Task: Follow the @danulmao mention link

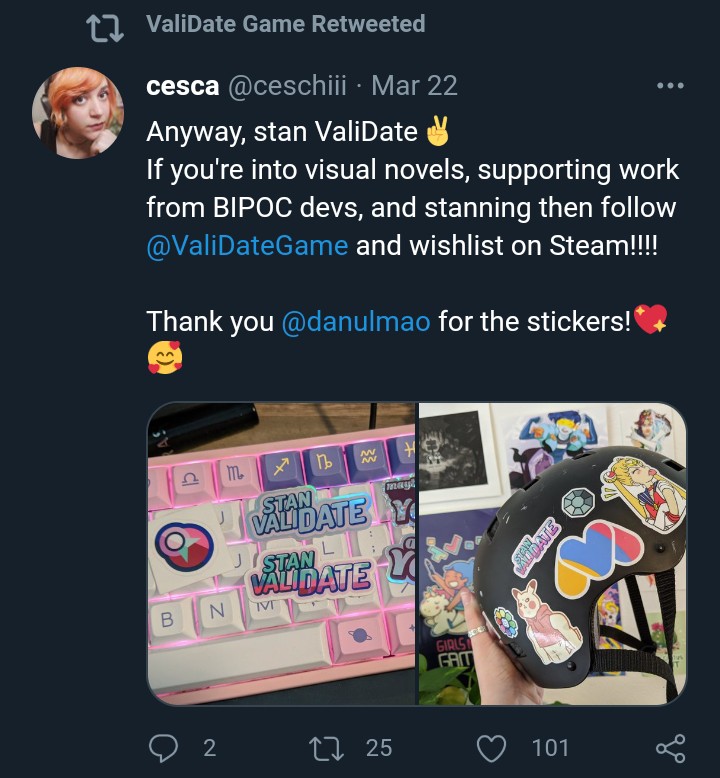Action: point(356,322)
